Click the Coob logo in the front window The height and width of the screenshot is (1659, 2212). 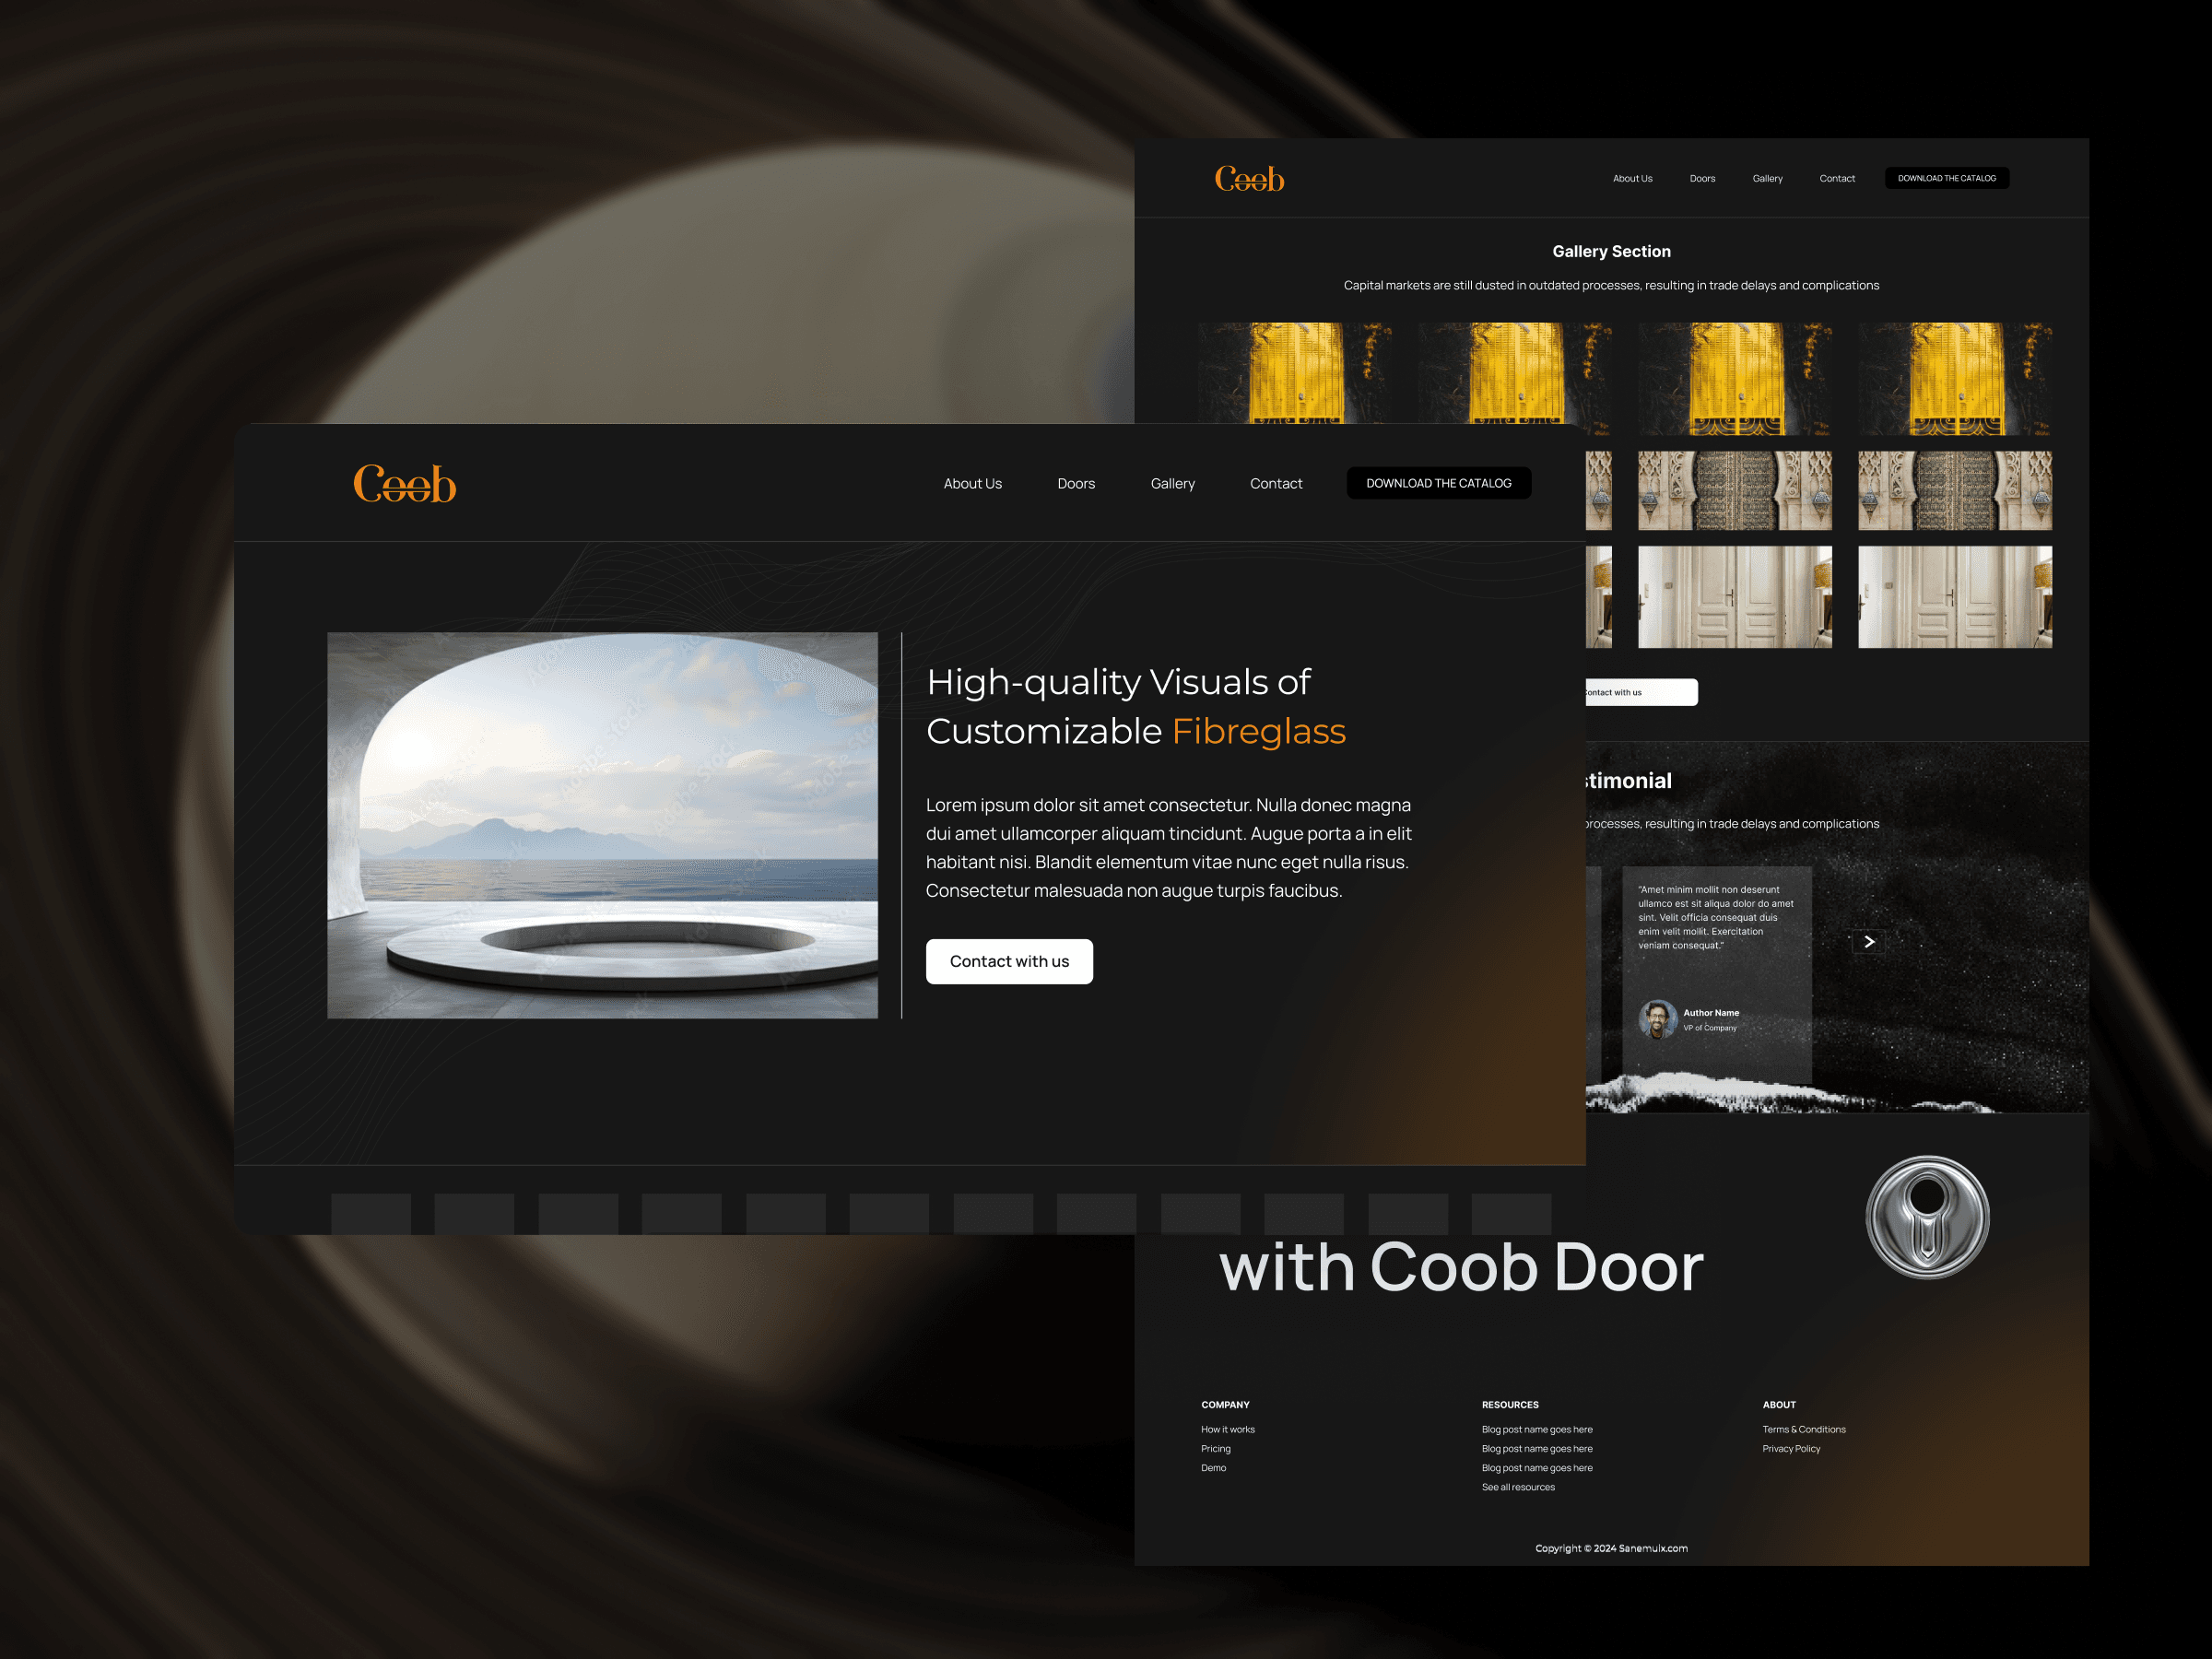405,483
